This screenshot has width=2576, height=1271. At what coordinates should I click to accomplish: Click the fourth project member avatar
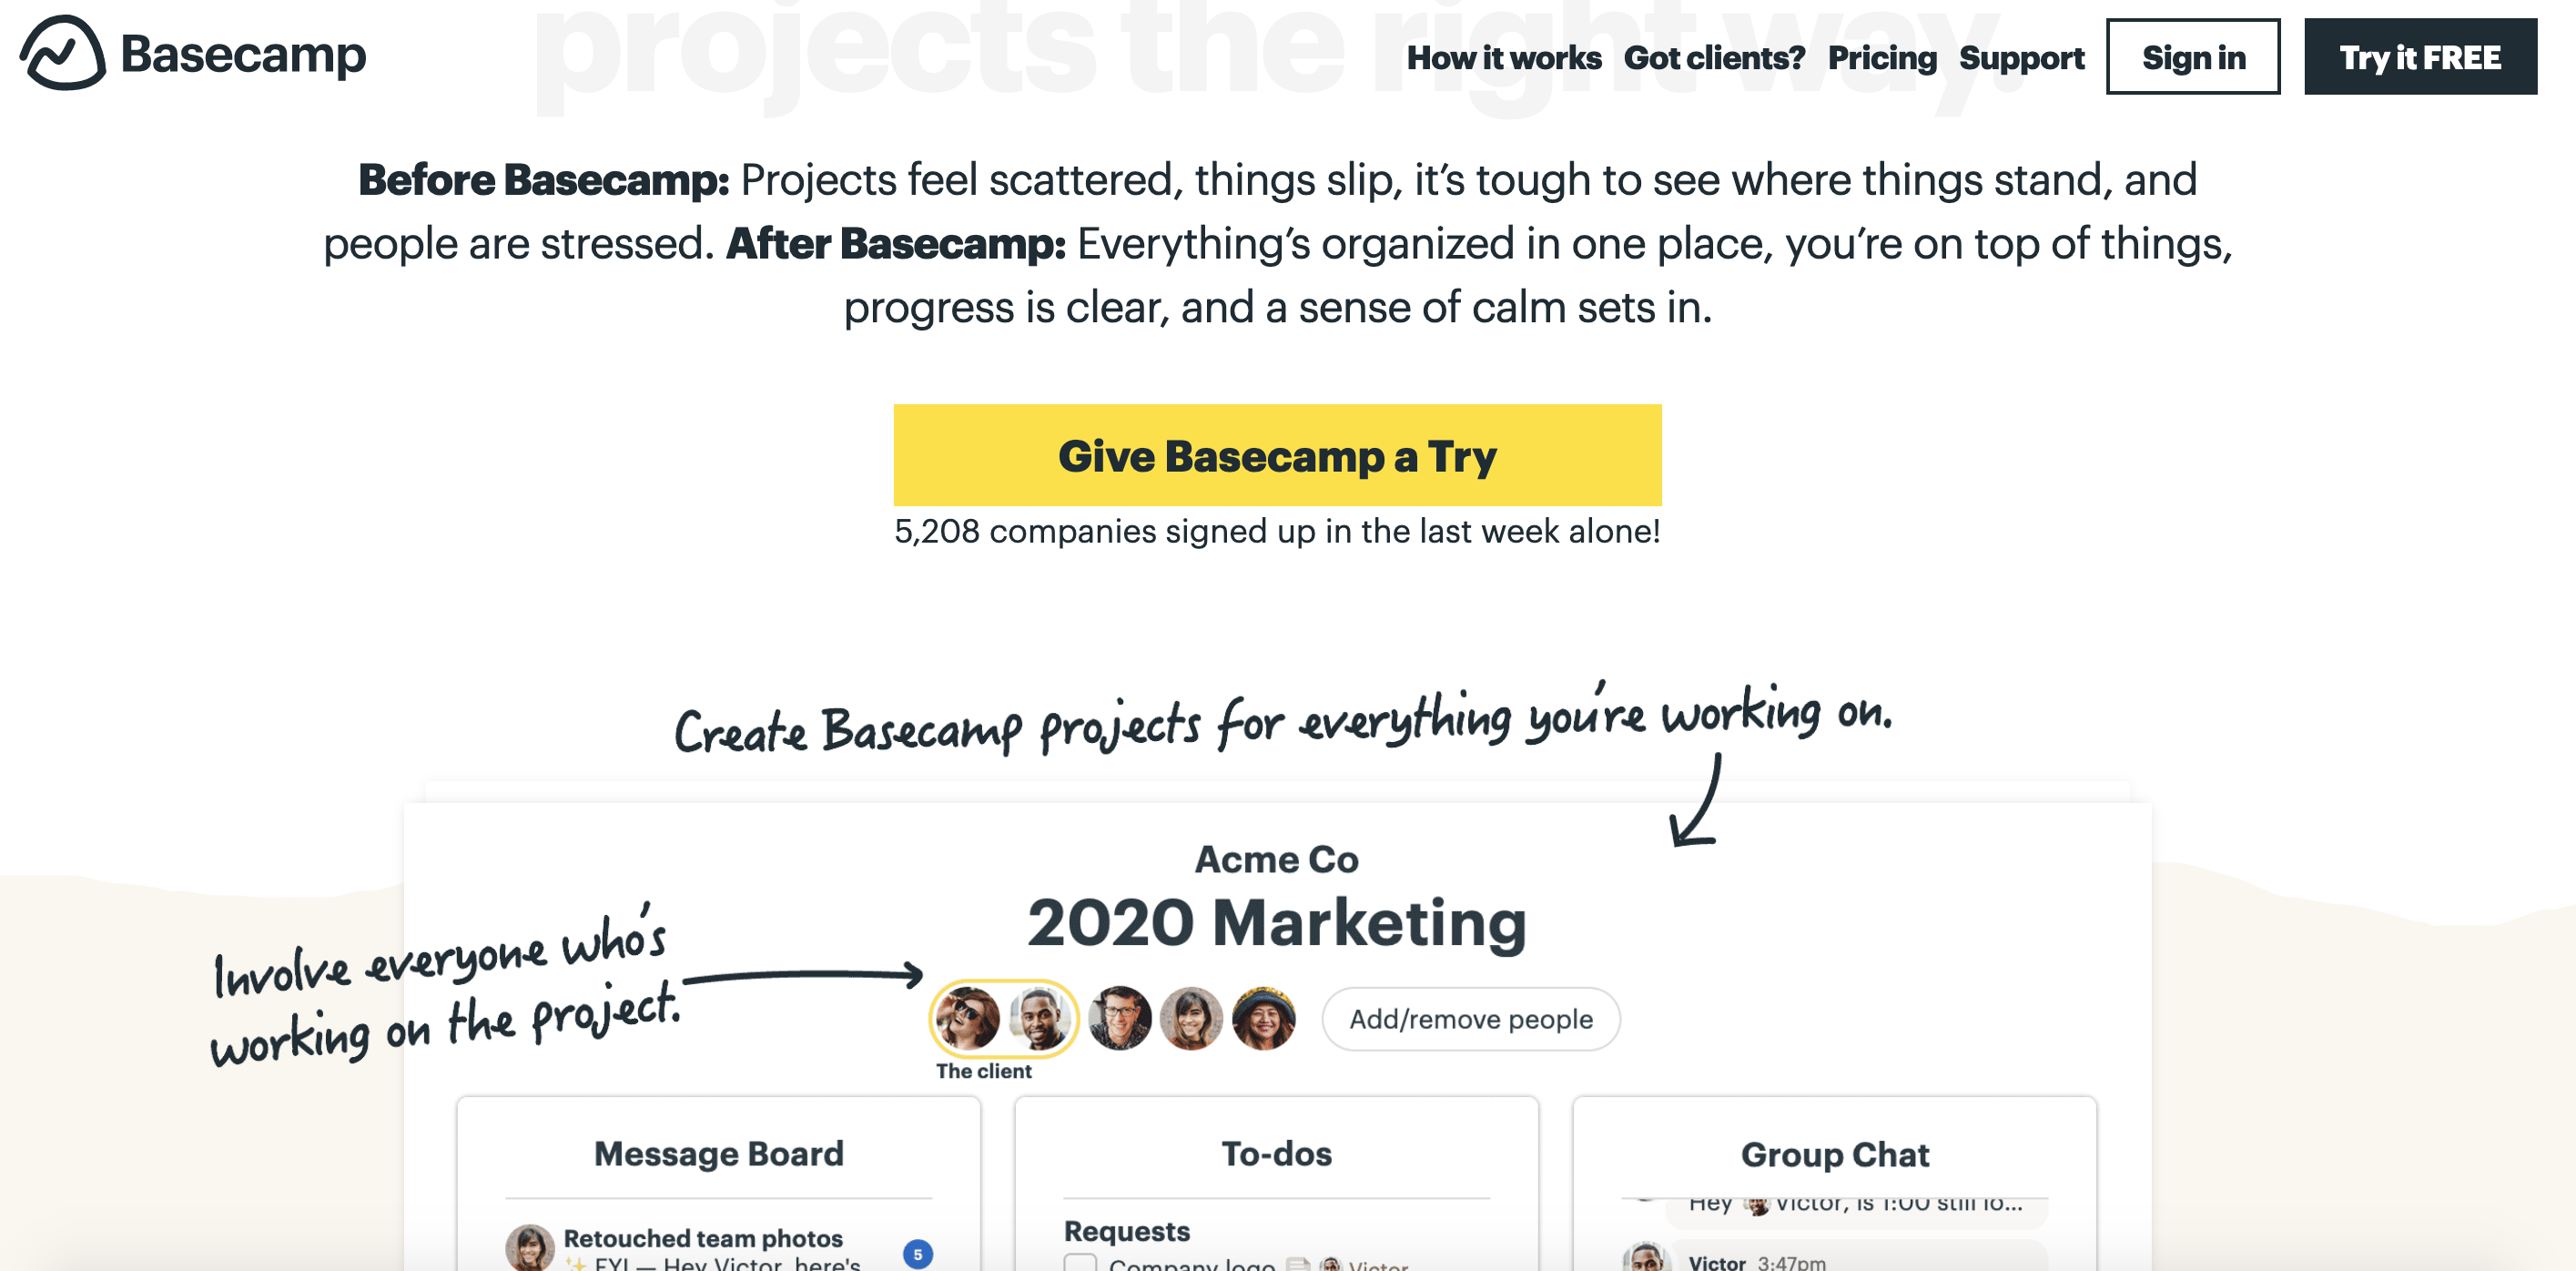click(x=1192, y=1018)
